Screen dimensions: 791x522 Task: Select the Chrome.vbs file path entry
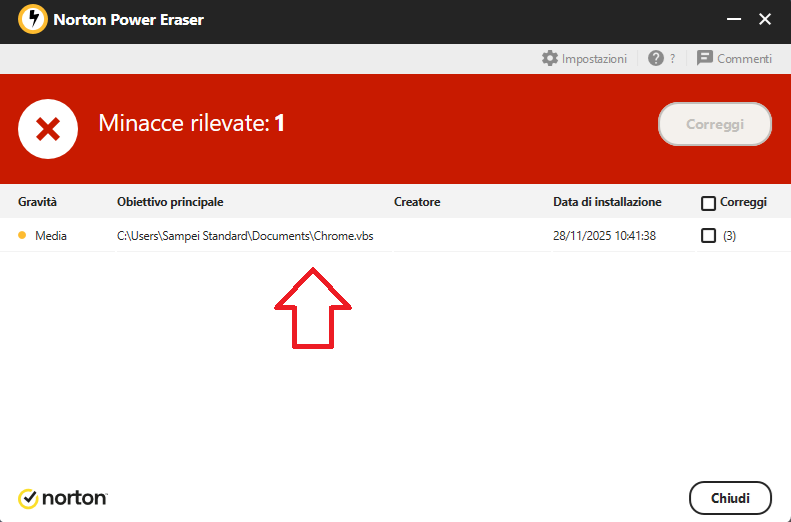click(x=245, y=236)
